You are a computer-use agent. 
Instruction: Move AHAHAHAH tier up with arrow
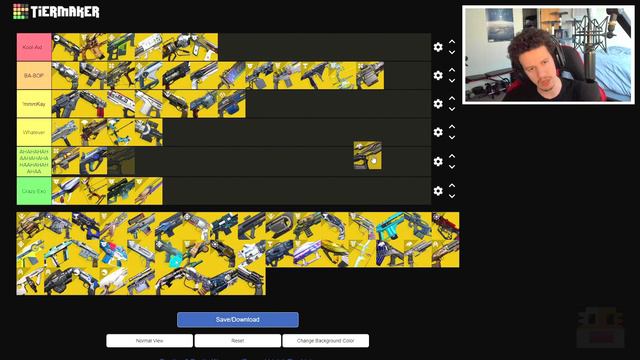pos(452,156)
